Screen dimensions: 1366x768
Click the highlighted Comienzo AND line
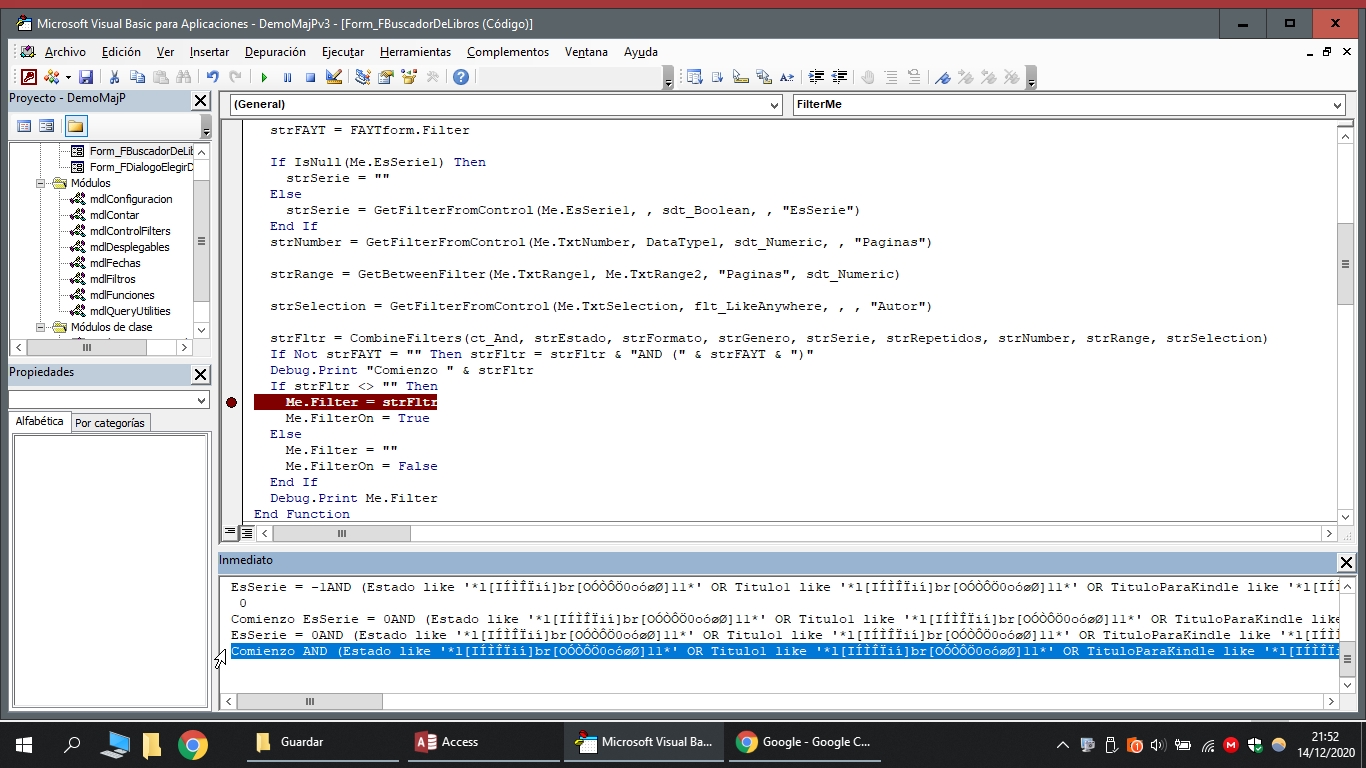coord(784,651)
